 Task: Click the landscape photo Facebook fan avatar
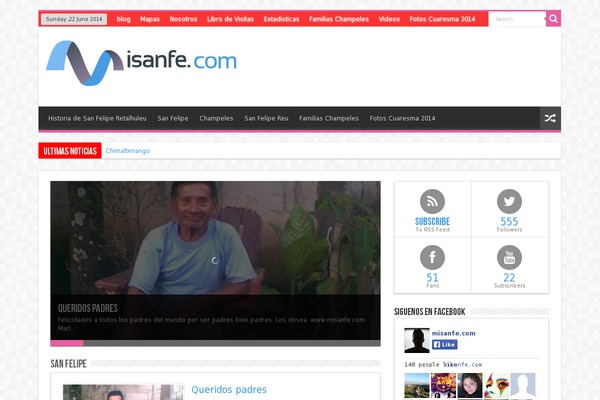(417, 385)
